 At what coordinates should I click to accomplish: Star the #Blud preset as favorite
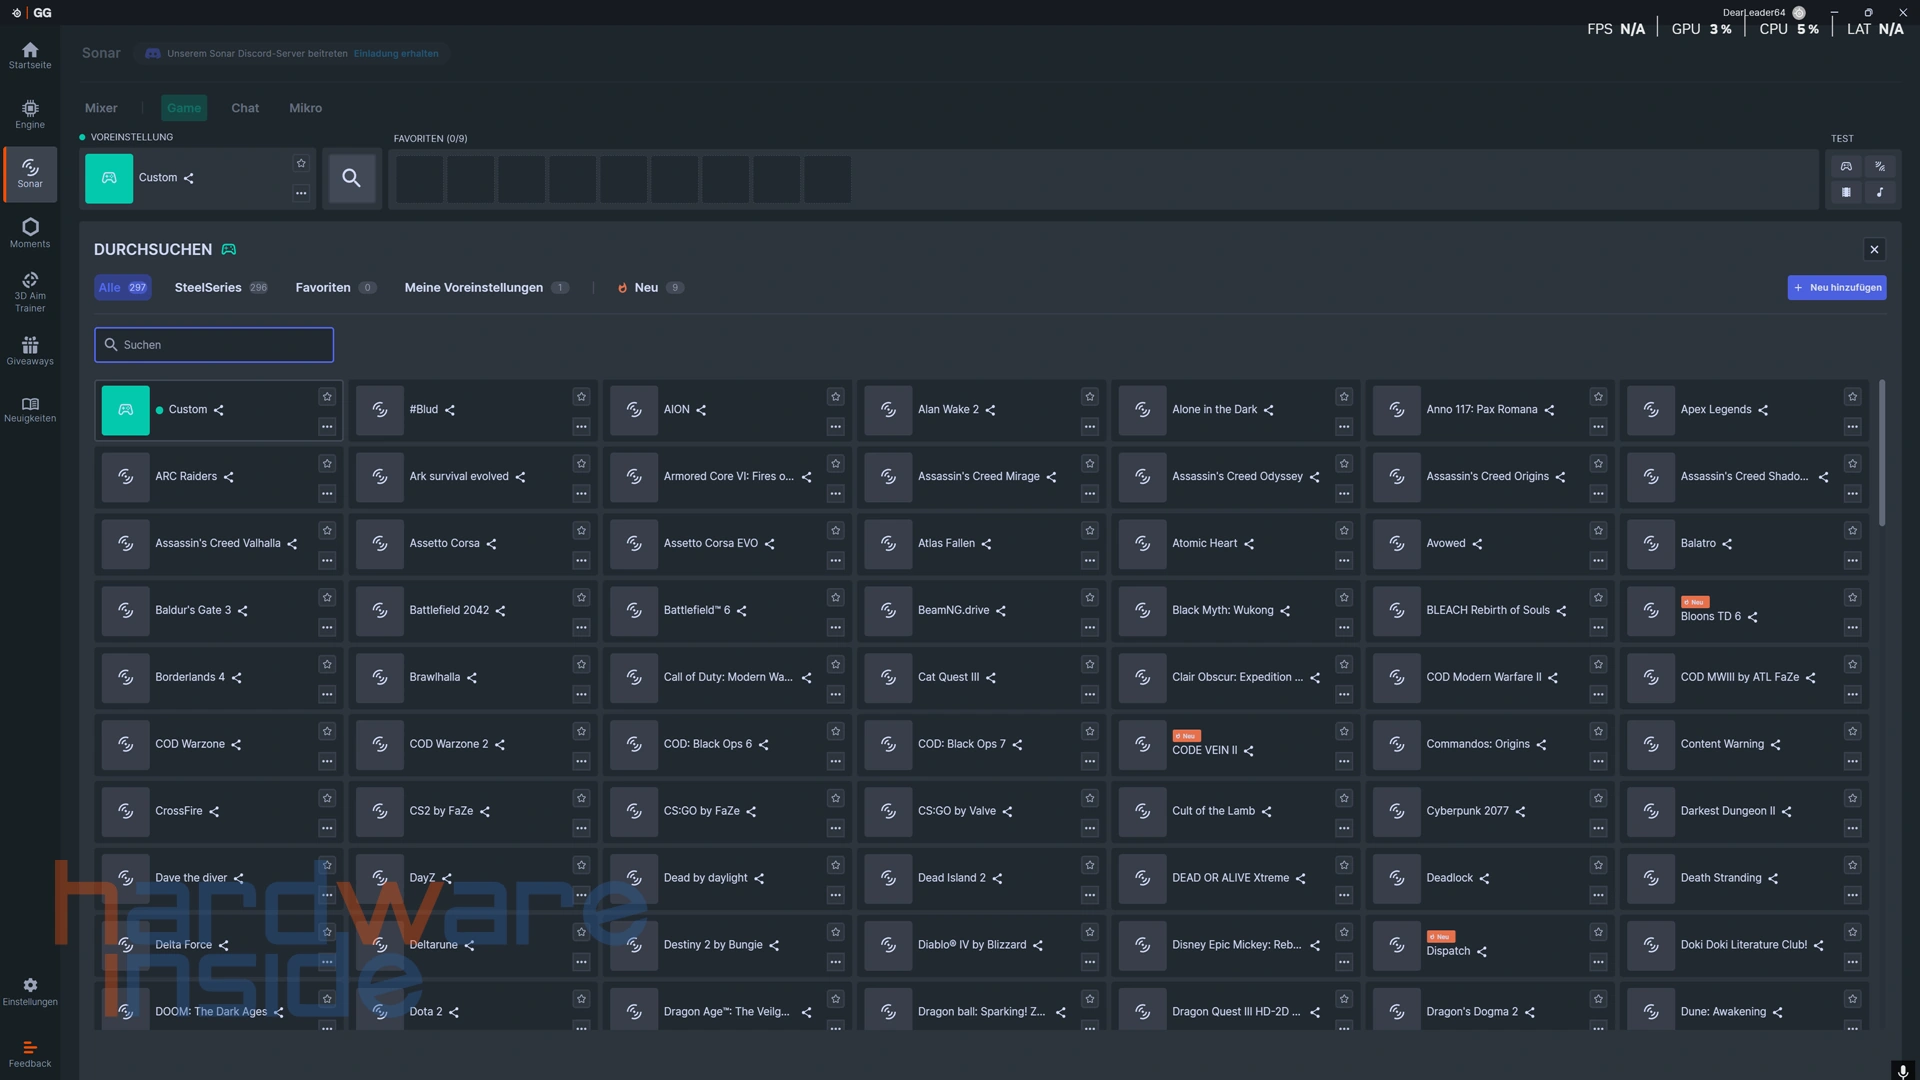[581, 397]
